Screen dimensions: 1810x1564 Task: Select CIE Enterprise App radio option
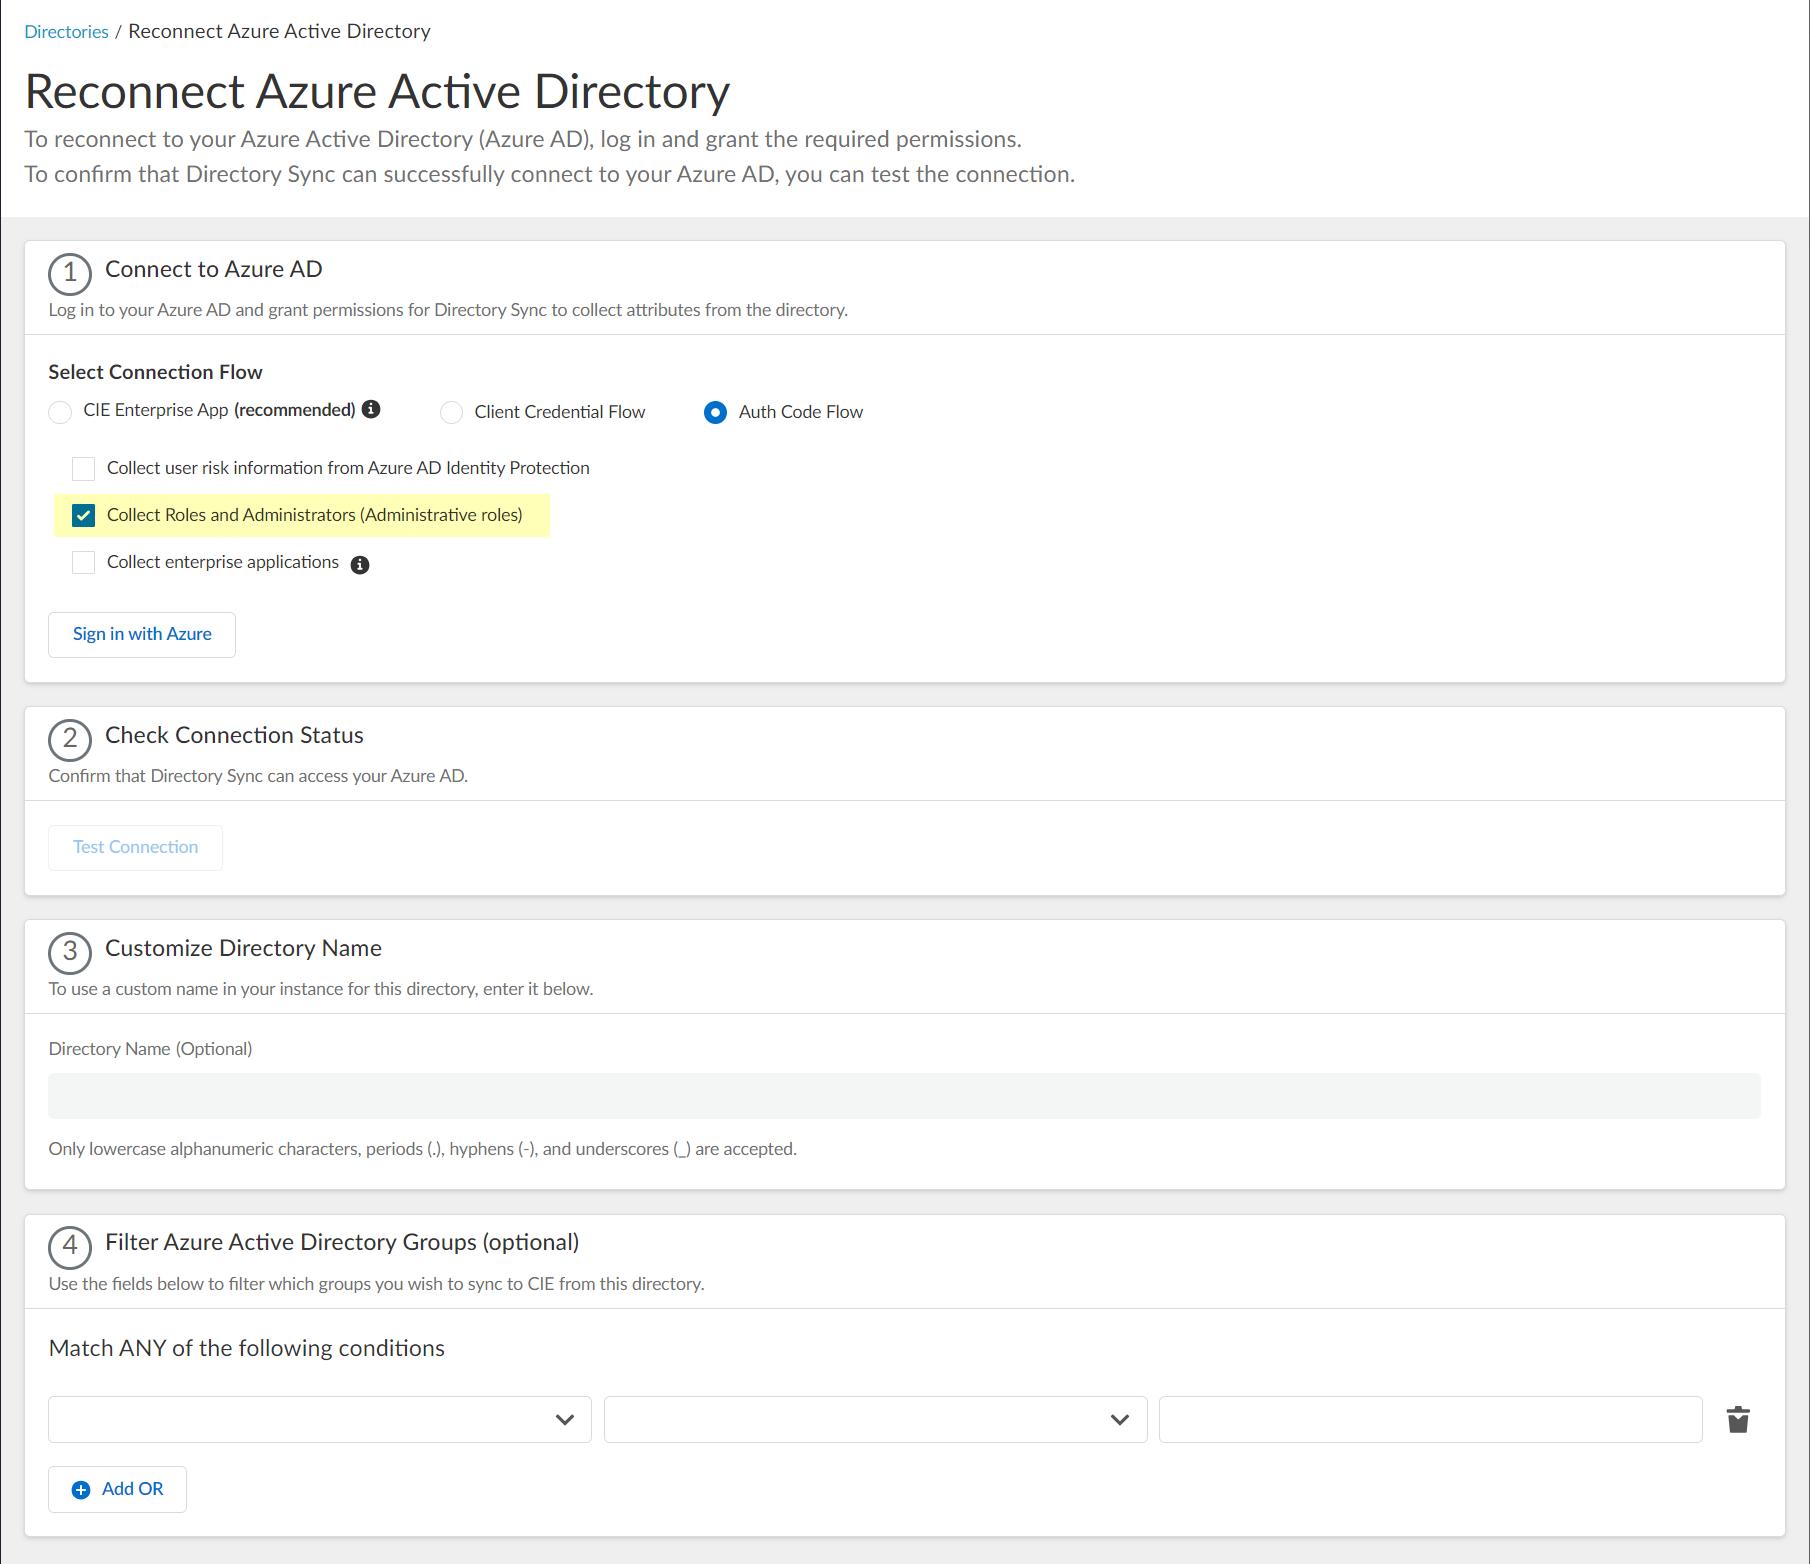coord(60,412)
